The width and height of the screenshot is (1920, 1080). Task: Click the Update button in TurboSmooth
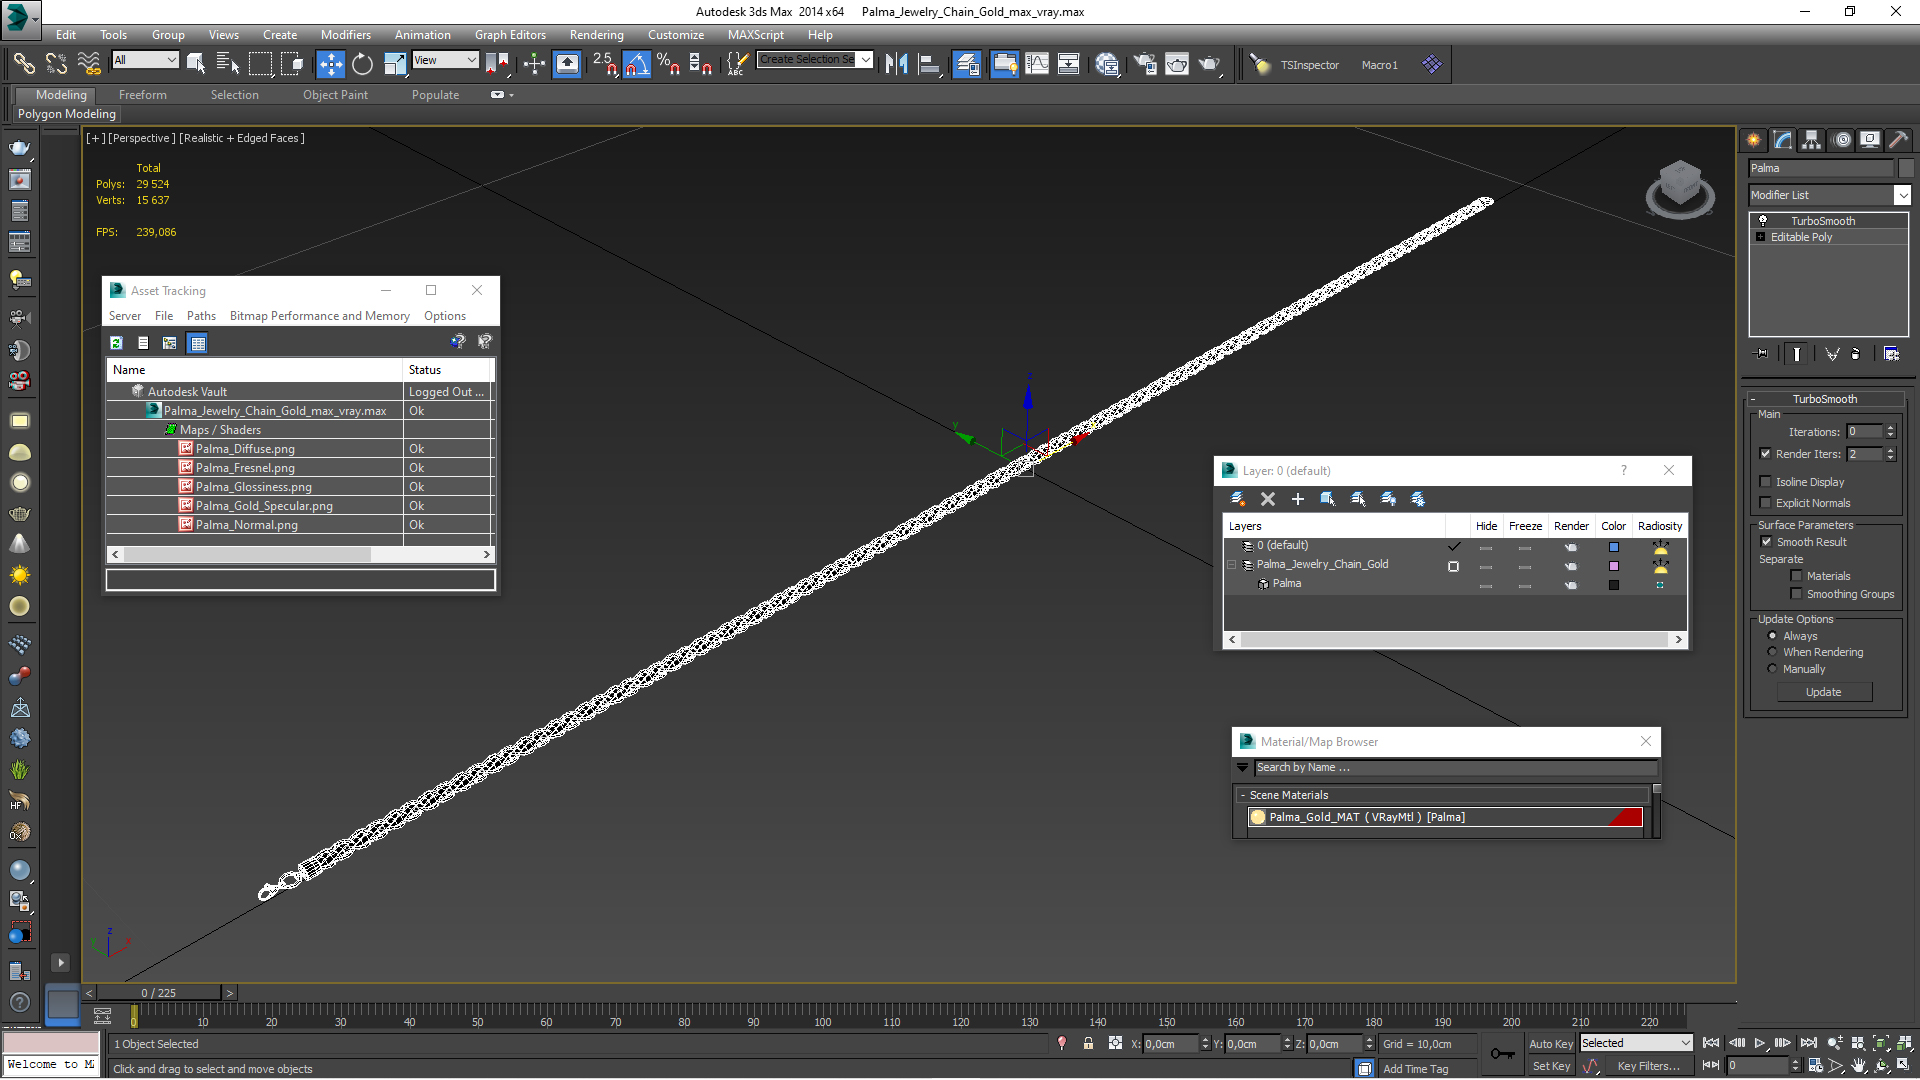click(1824, 691)
